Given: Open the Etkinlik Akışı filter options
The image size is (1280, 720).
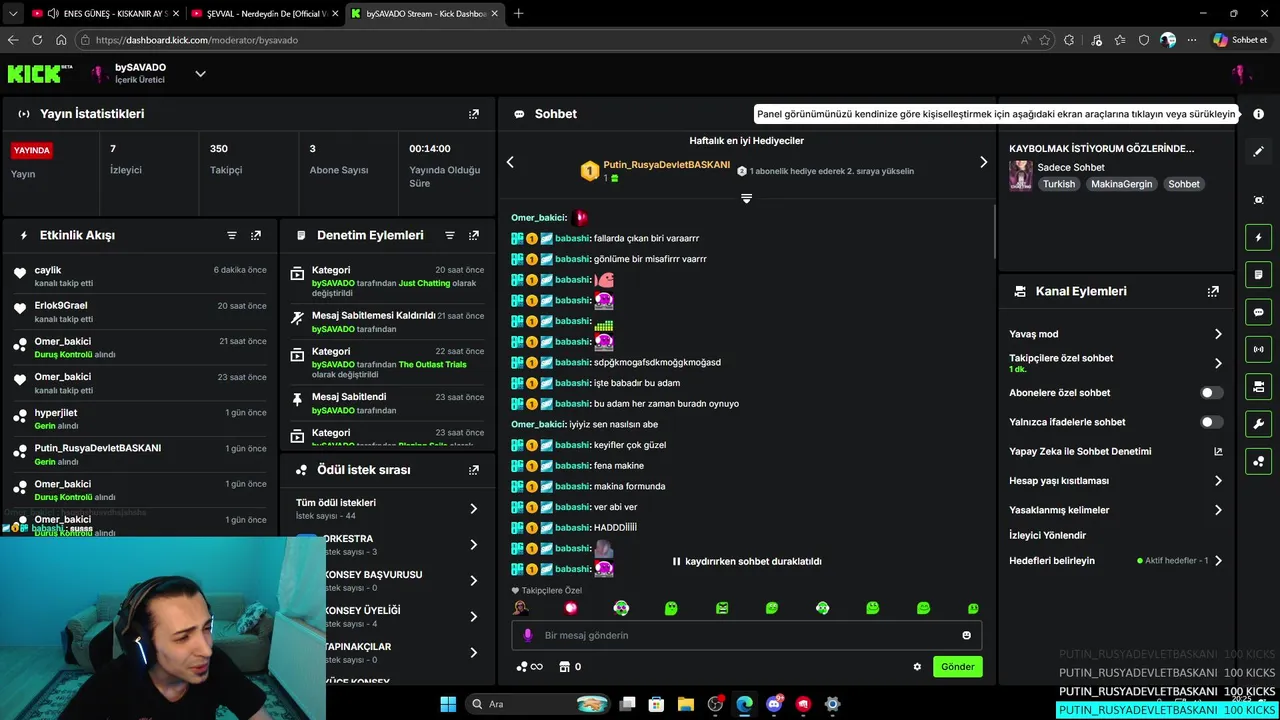Looking at the screenshot, I should tap(232, 235).
